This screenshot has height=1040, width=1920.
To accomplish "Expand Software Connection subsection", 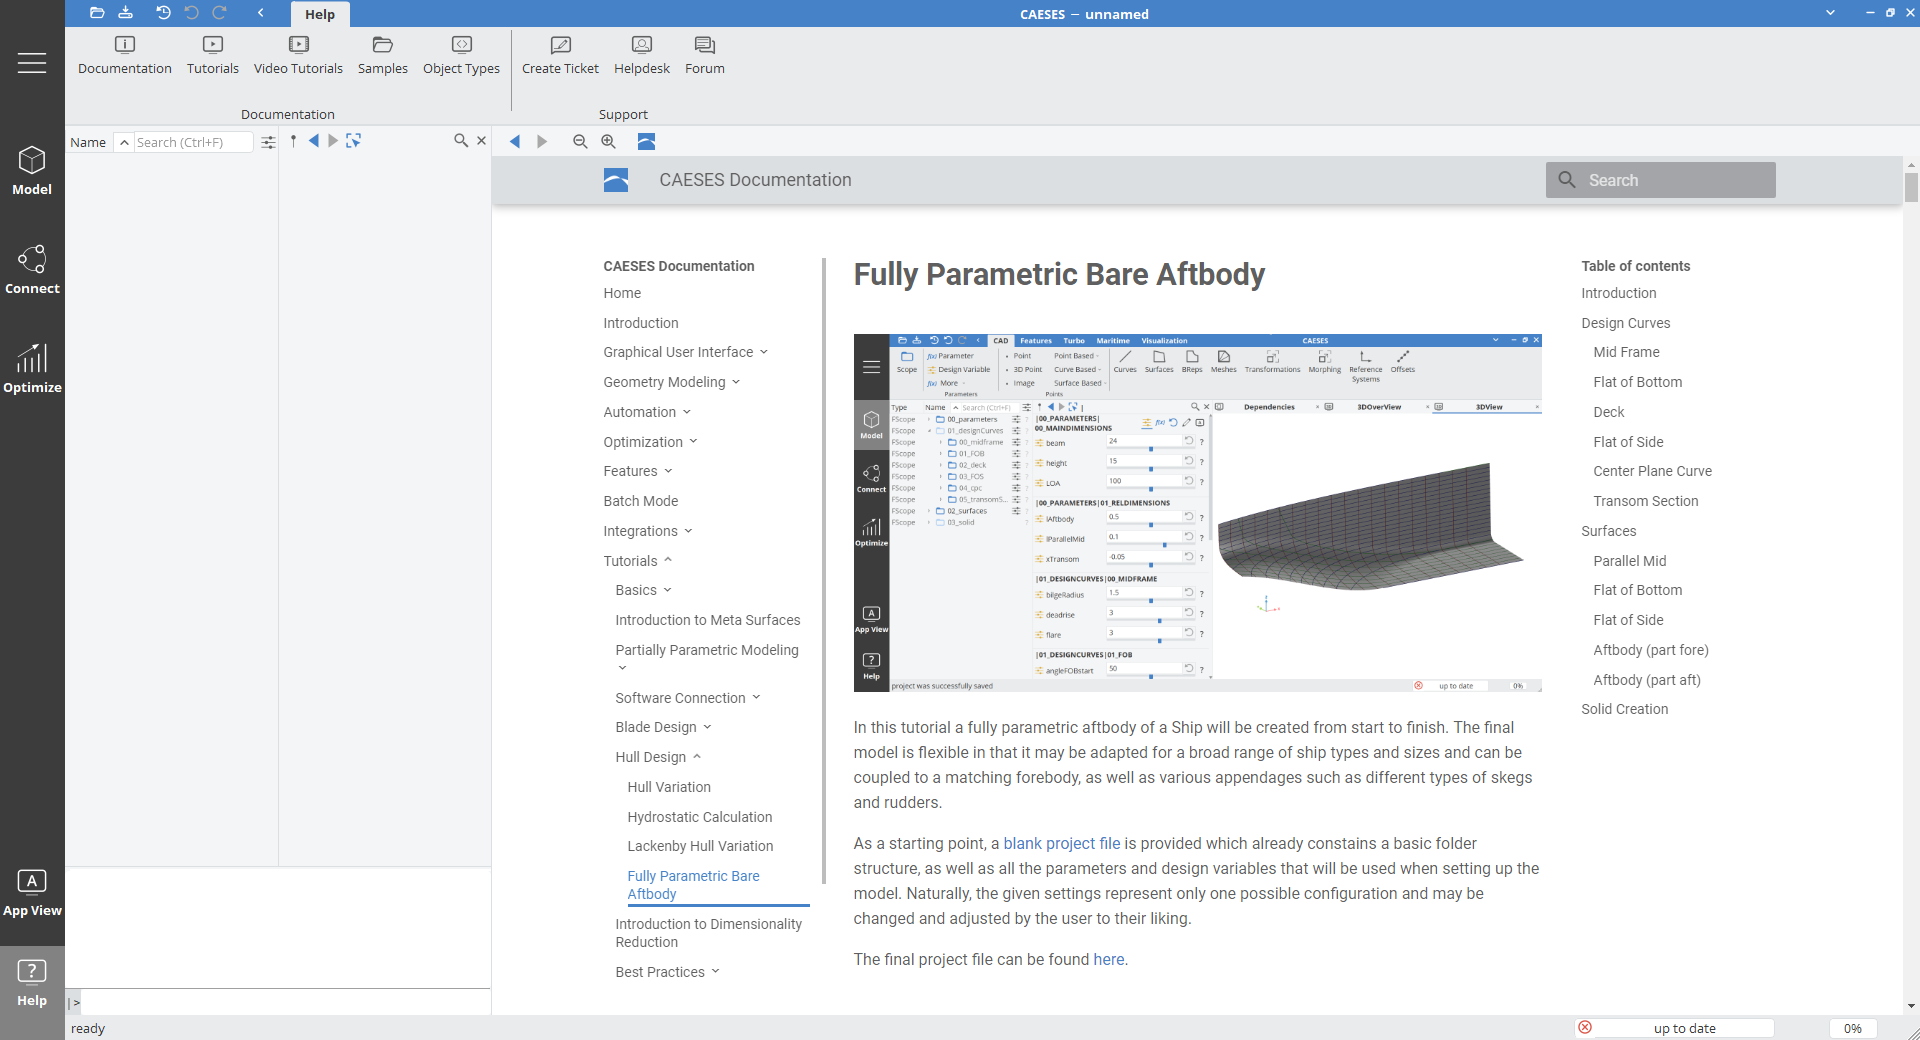I will (x=756, y=698).
